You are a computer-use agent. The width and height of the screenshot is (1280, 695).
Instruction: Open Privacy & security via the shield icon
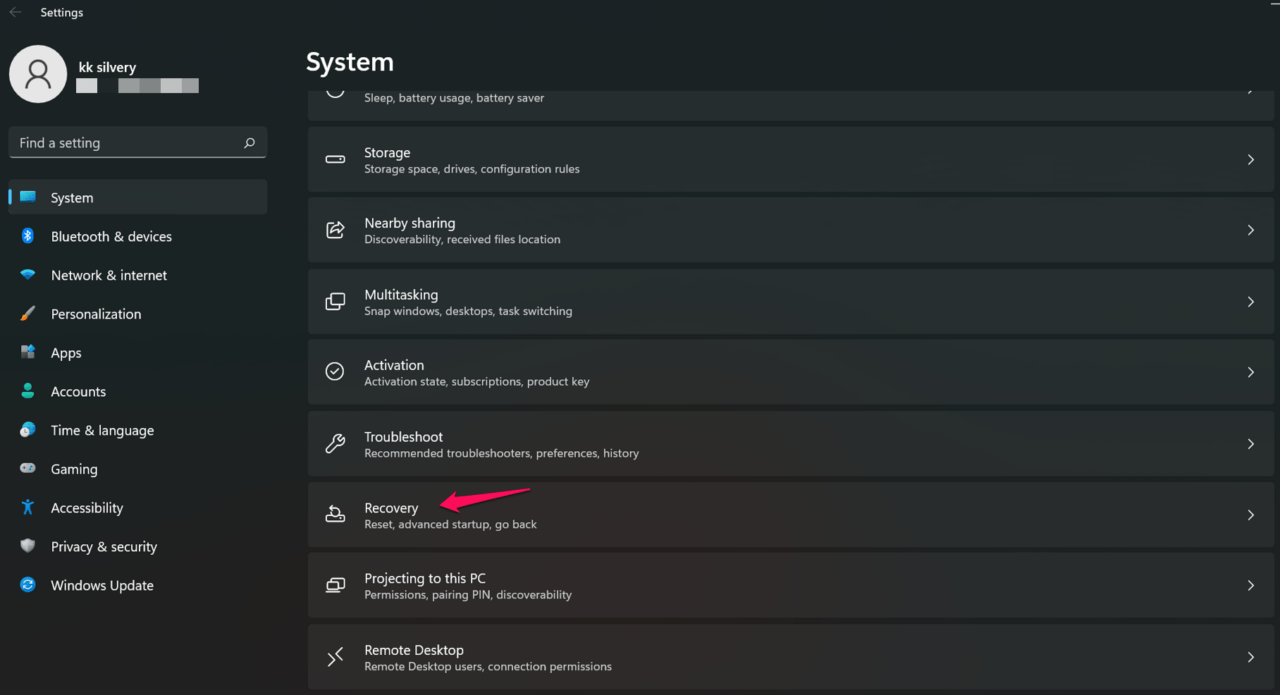28,546
